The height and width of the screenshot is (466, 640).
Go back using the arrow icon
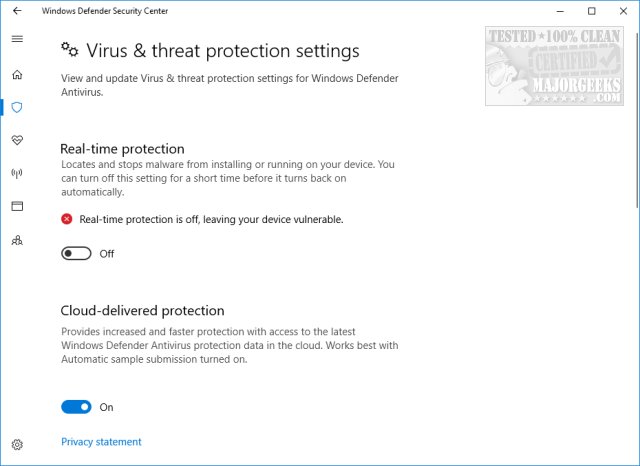click(x=17, y=11)
